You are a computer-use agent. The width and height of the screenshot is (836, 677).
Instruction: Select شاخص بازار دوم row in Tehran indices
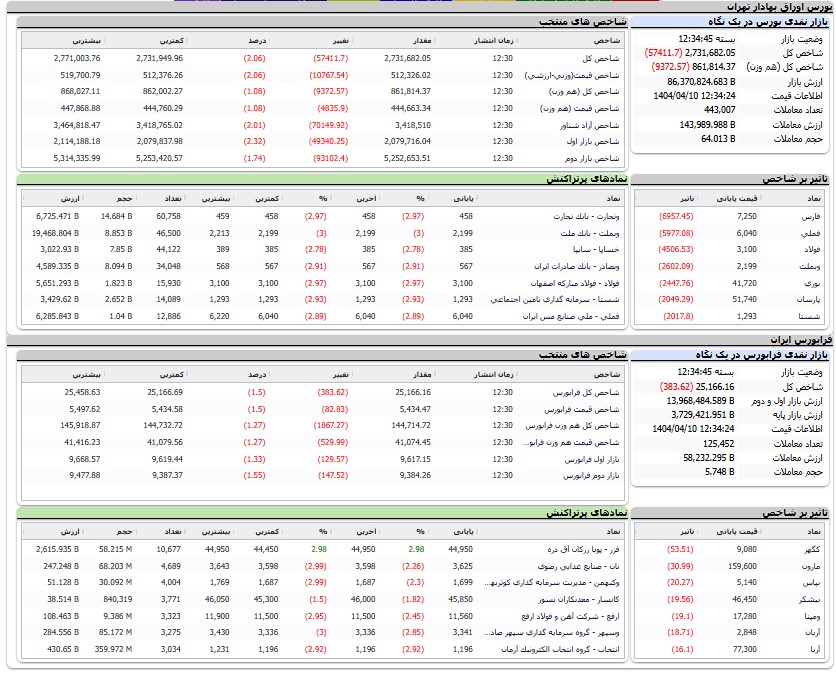[x=592, y=158]
